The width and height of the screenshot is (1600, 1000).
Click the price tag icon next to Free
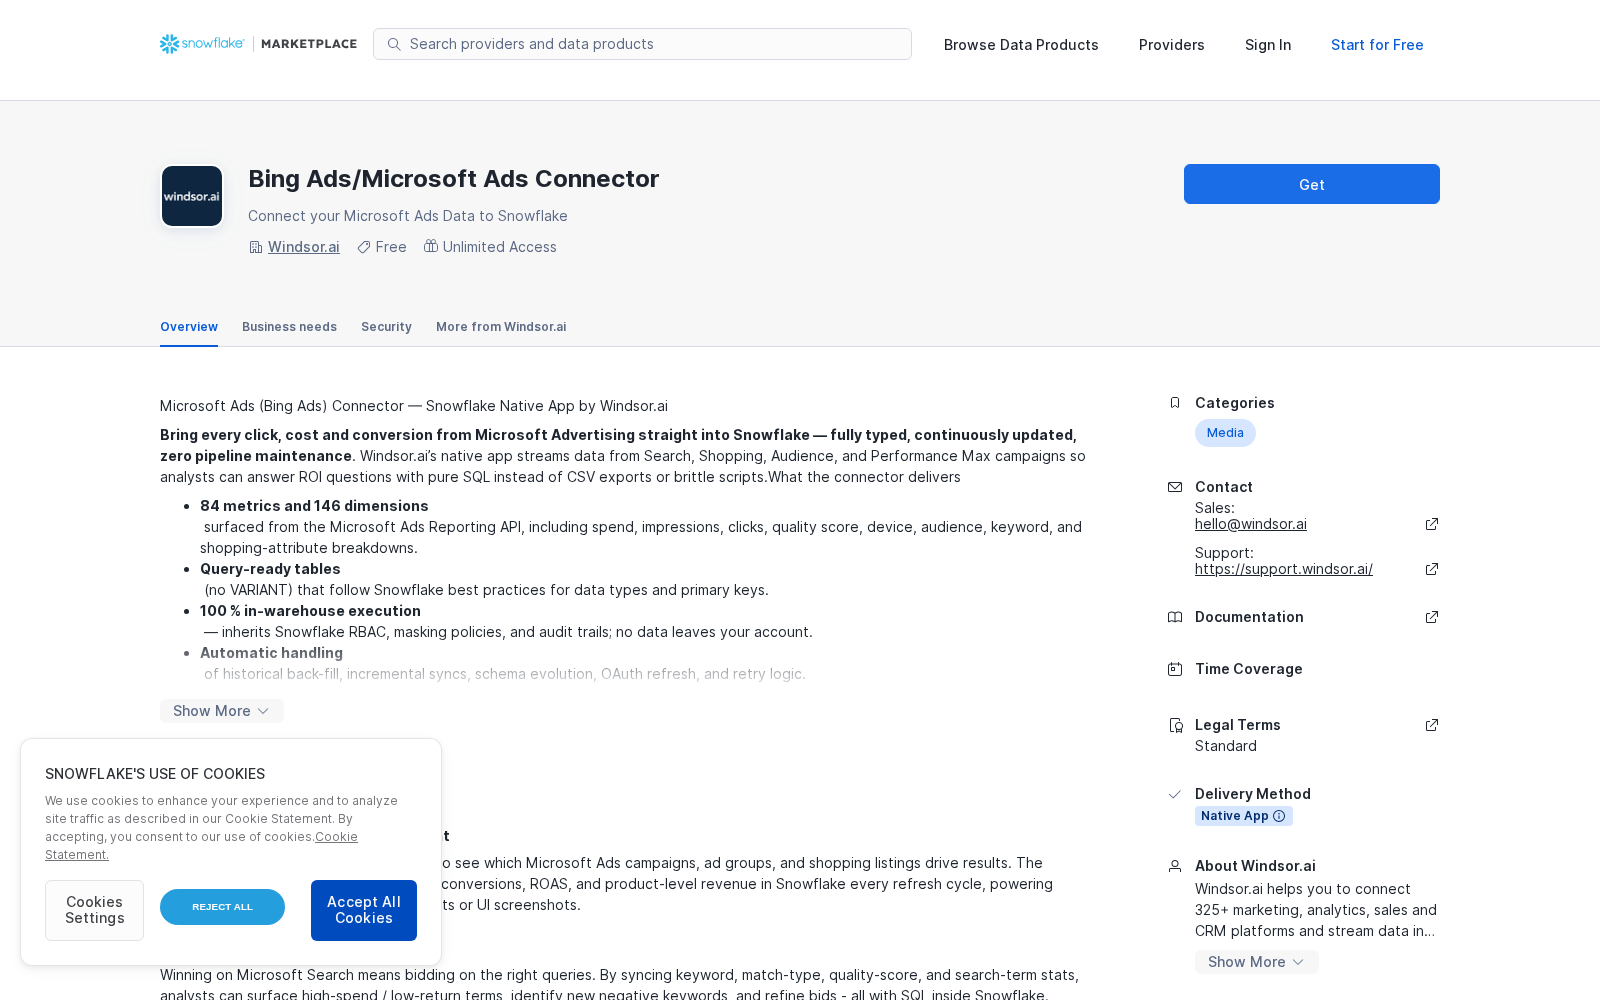click(364, 247)
